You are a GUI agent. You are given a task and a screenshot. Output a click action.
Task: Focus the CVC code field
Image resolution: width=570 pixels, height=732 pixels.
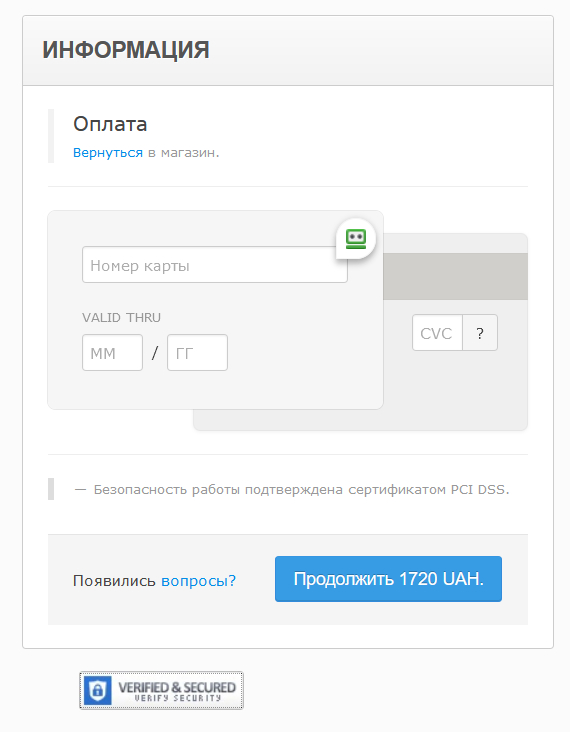click(x=437, y=333)
